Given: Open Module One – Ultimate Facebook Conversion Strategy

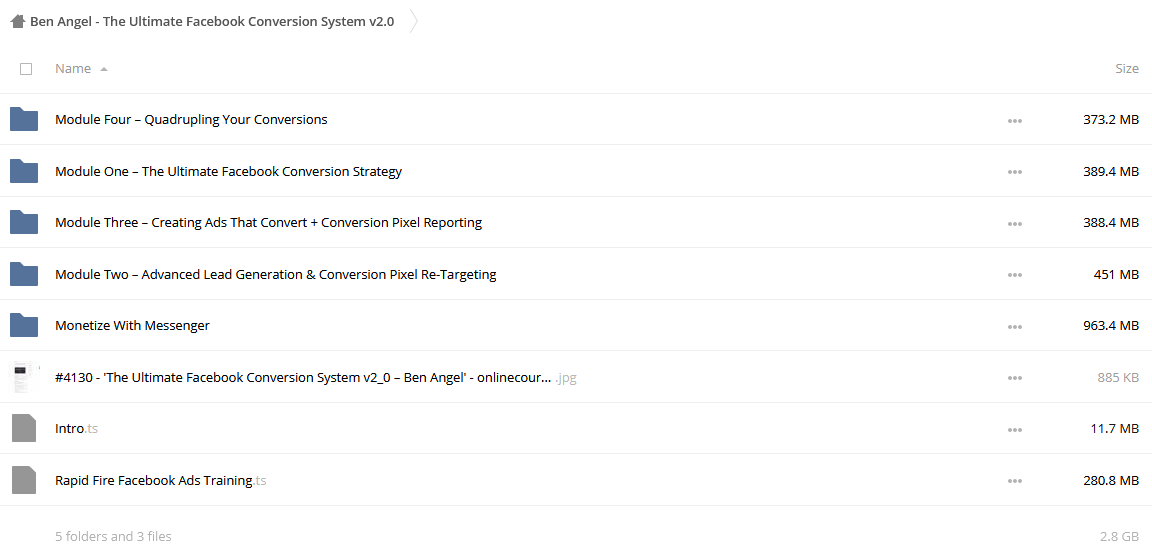Looking at the screenshot, I should coord(228,171).
